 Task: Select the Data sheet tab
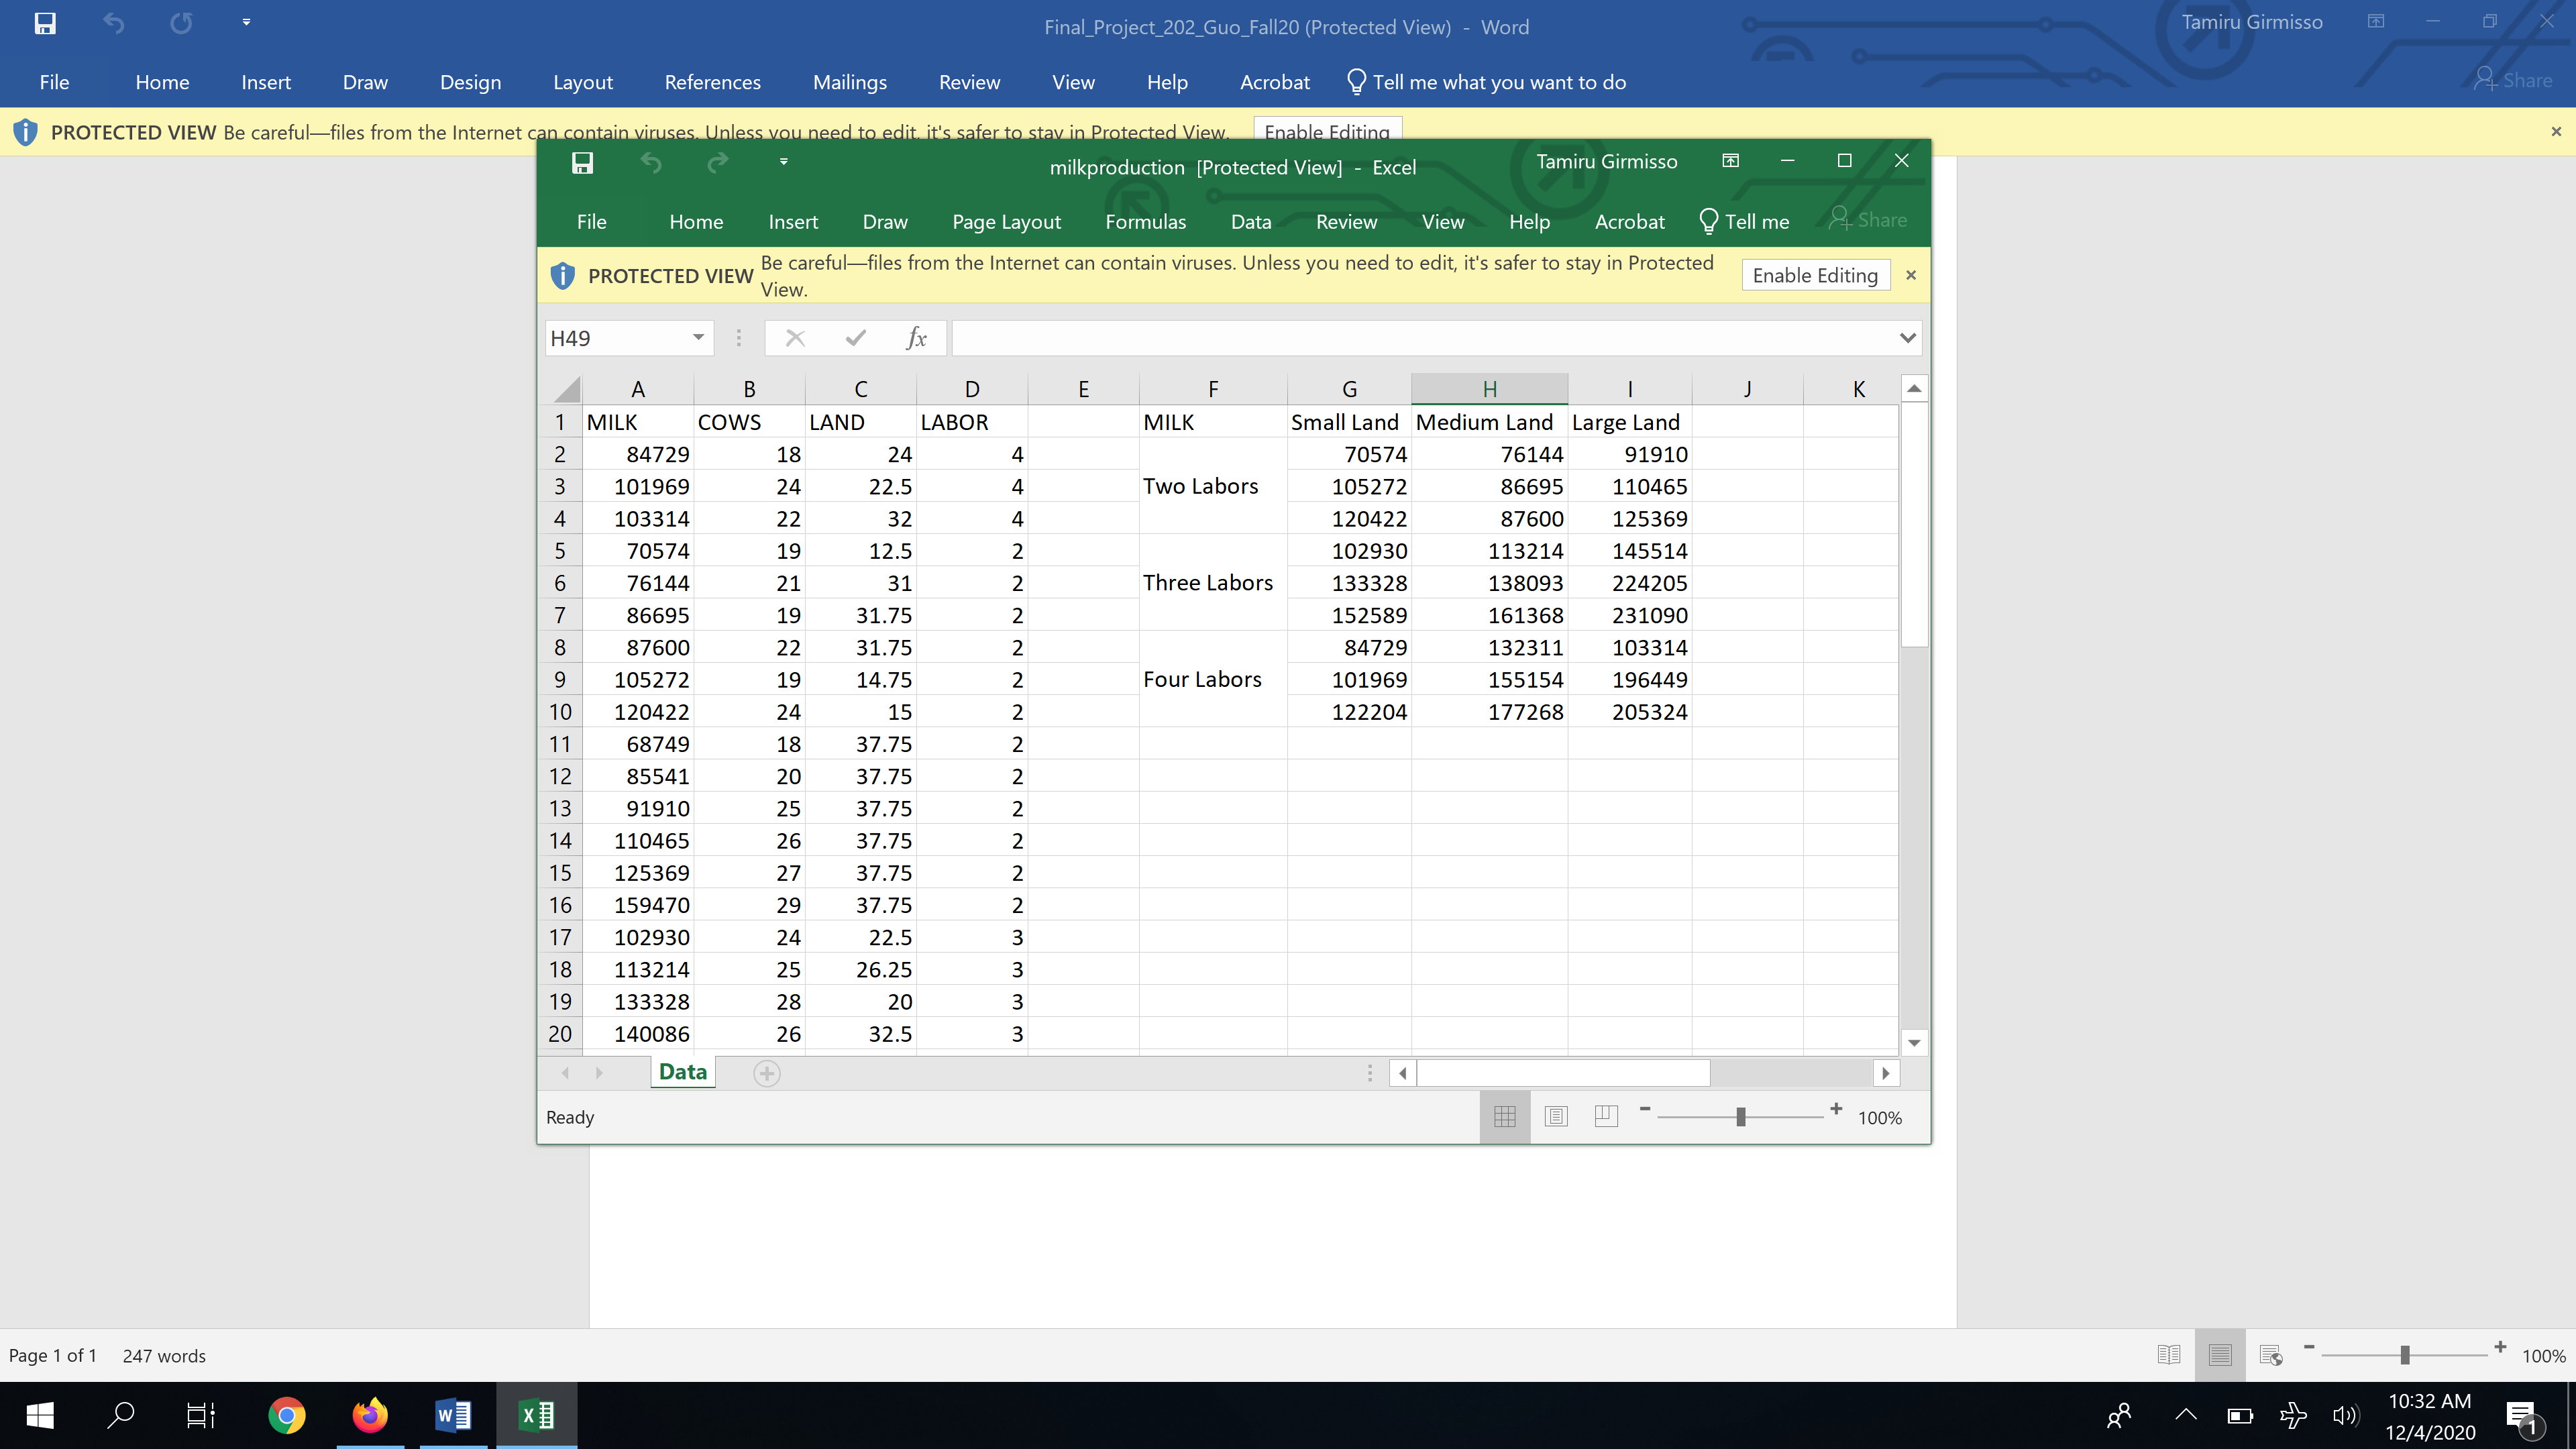point(683,1072)
